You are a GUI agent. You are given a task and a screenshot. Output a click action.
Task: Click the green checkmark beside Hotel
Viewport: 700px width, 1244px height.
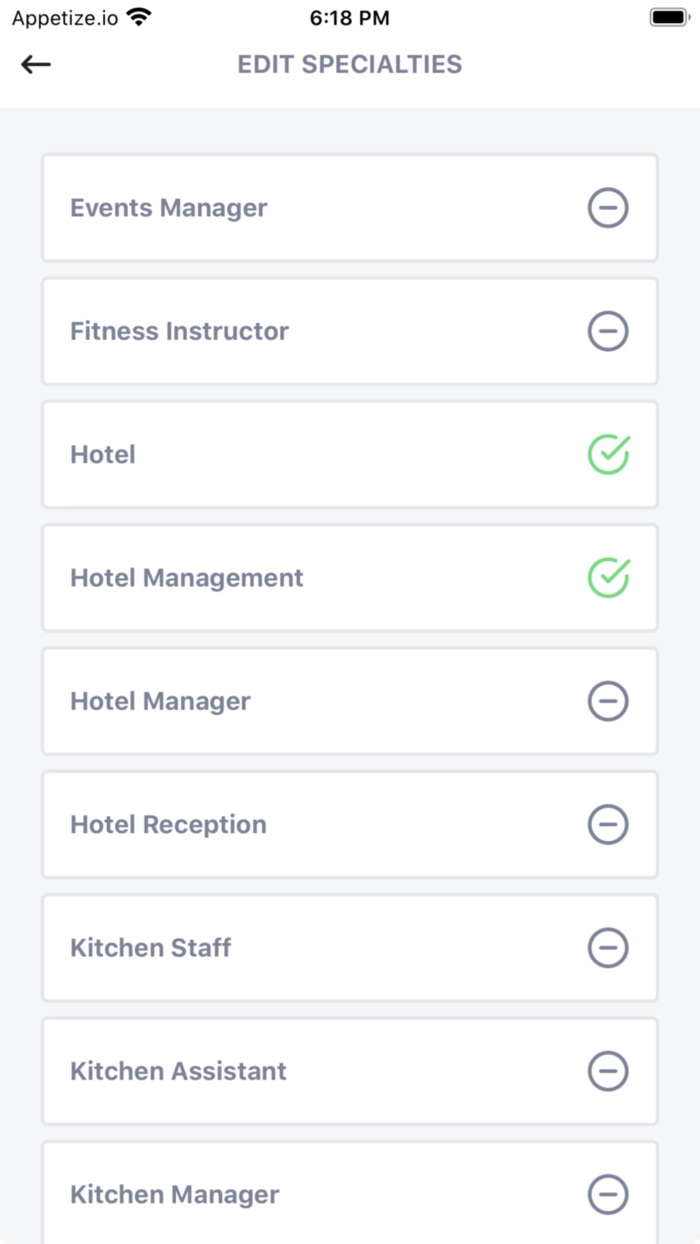[x=608, y=454]
